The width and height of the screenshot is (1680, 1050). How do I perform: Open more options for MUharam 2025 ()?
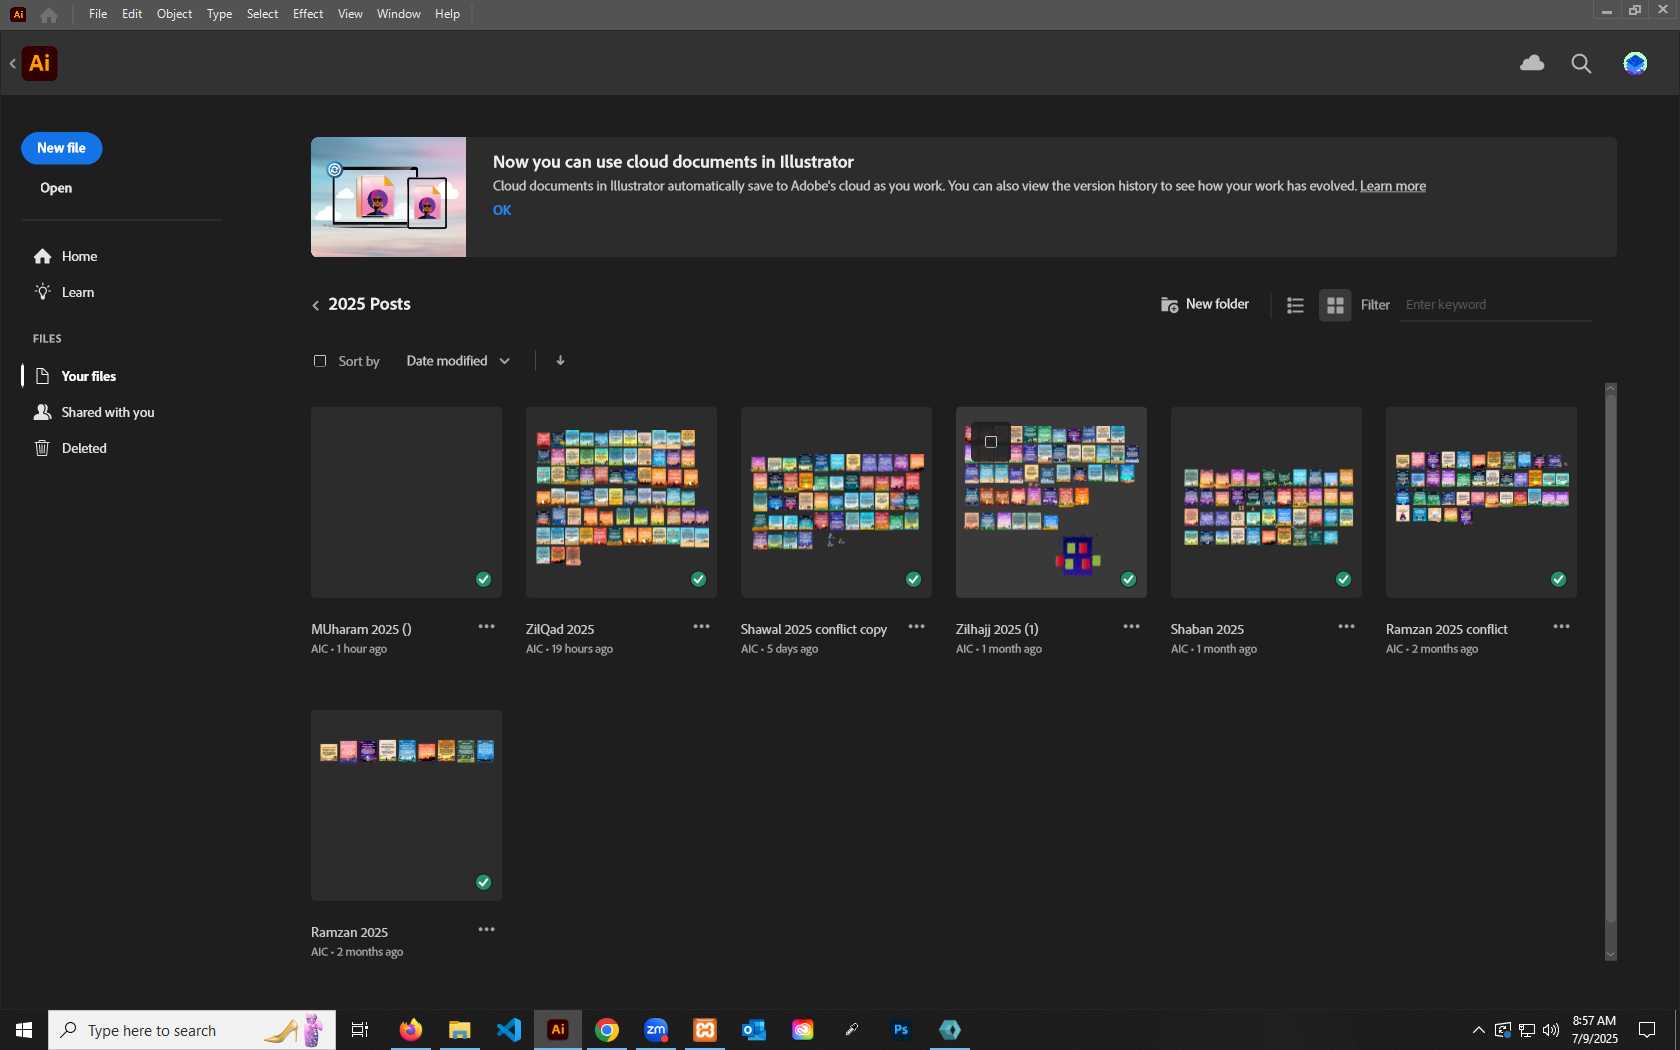point(486,626)
